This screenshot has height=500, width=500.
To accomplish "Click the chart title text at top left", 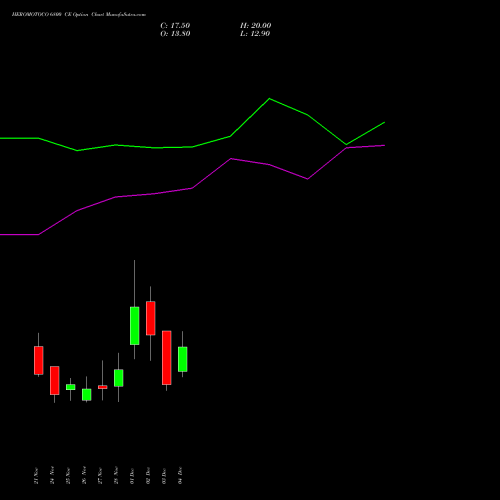I will coord(79,15).
